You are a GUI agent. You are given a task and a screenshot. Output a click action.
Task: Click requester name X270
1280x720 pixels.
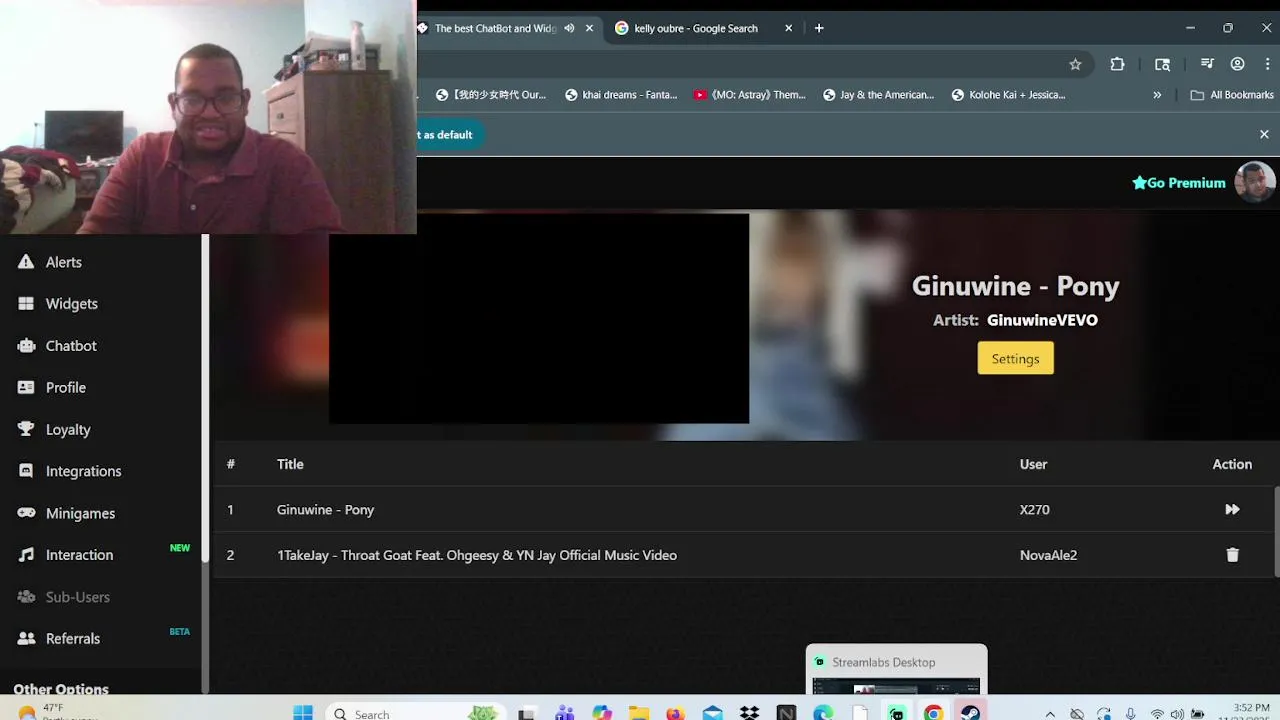pyautogui.click(x=1034, y=510)
